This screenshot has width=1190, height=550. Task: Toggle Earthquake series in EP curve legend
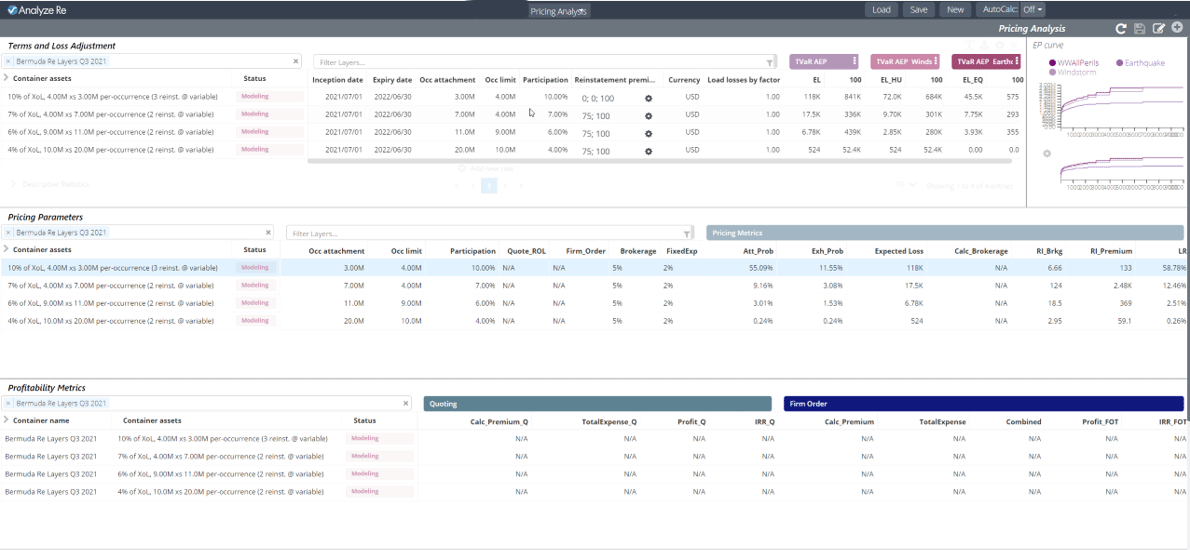click(x=1144, y=63)
